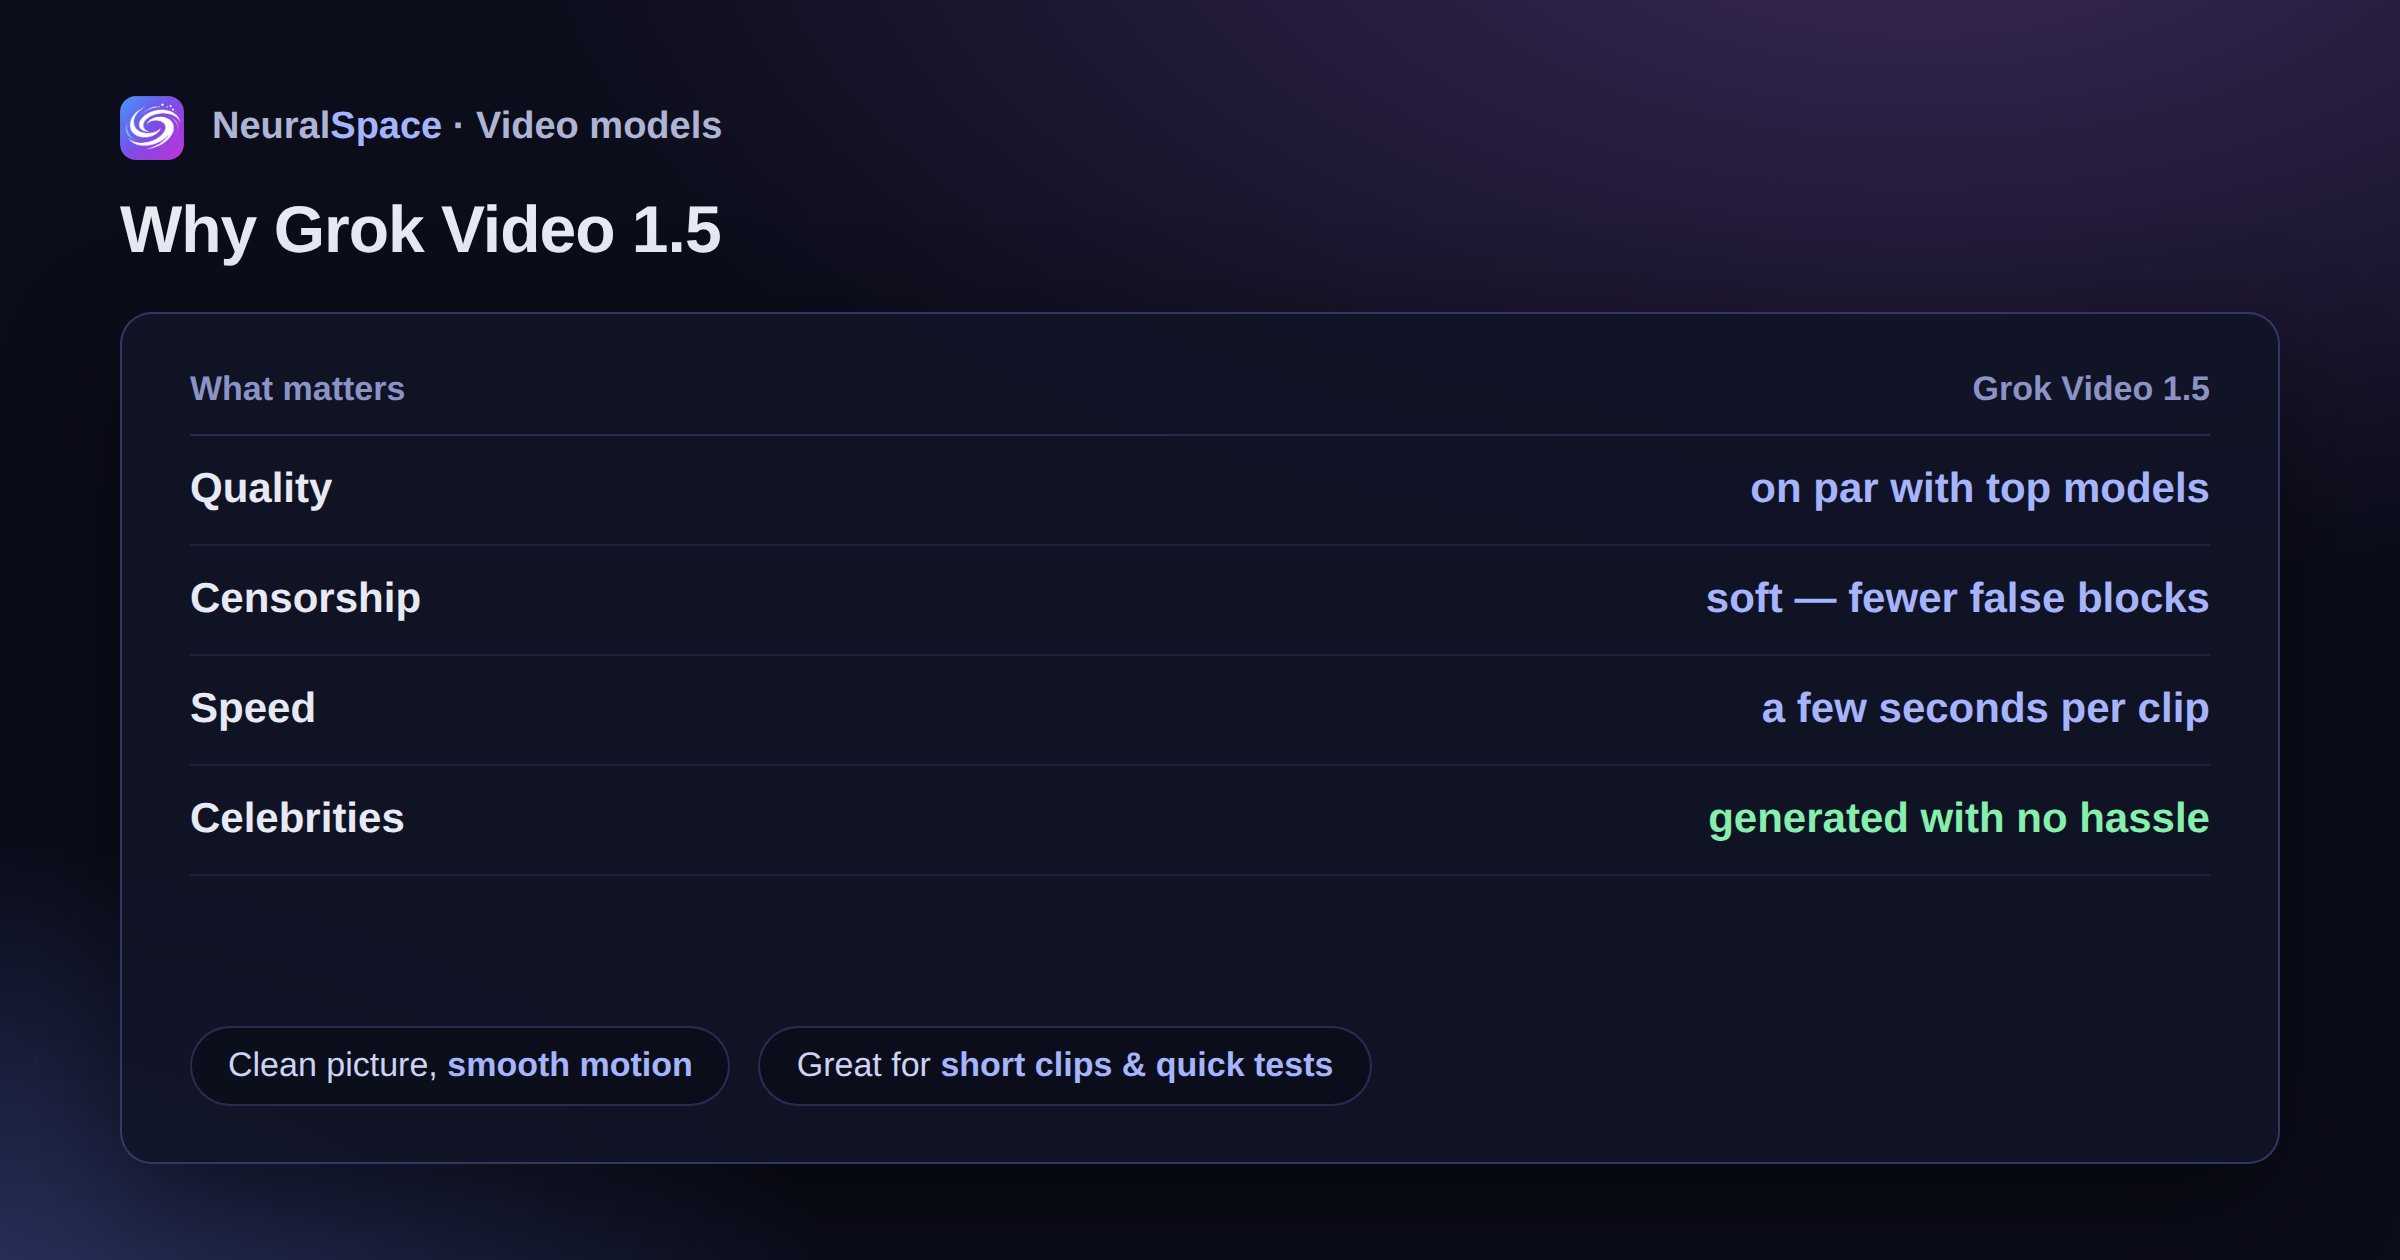Click the 'What matters' column header

[297, 389]
